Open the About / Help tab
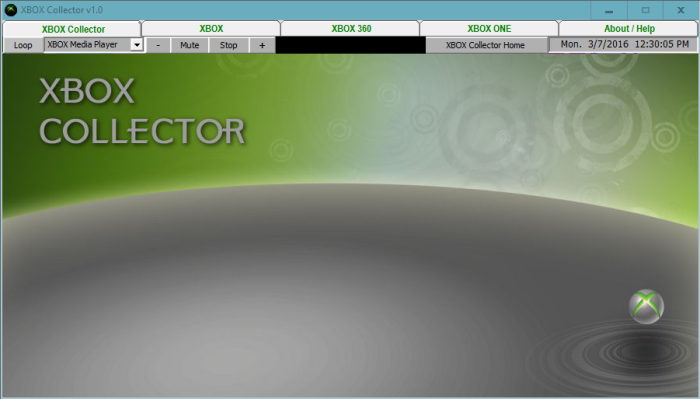Image resolution: width=700 pixels, height=399 pixels. tap(629, 29)
